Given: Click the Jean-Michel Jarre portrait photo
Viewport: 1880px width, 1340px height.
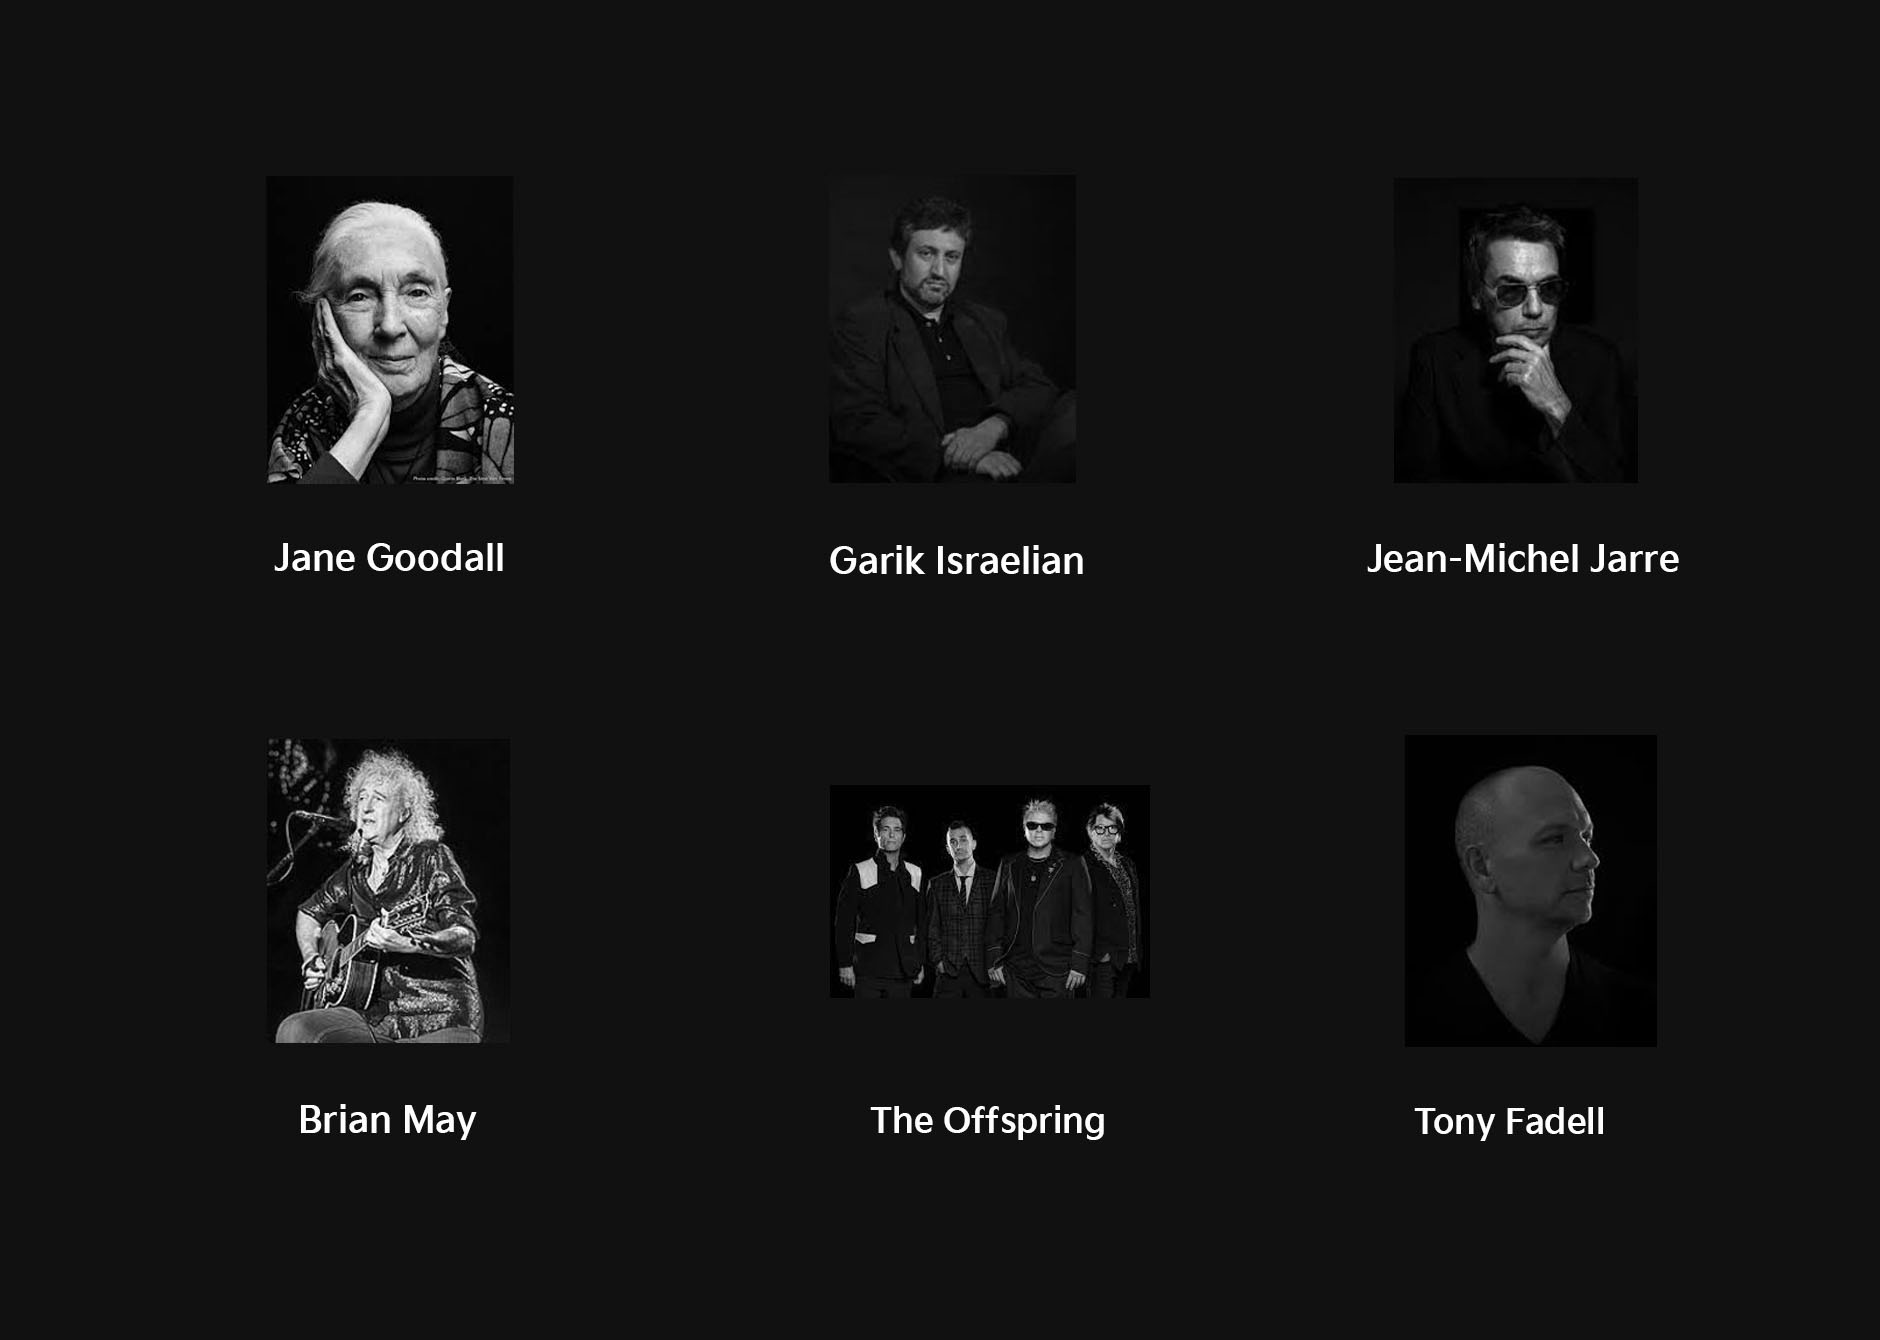Looking at the screenshot, I should coord(1516,330).
